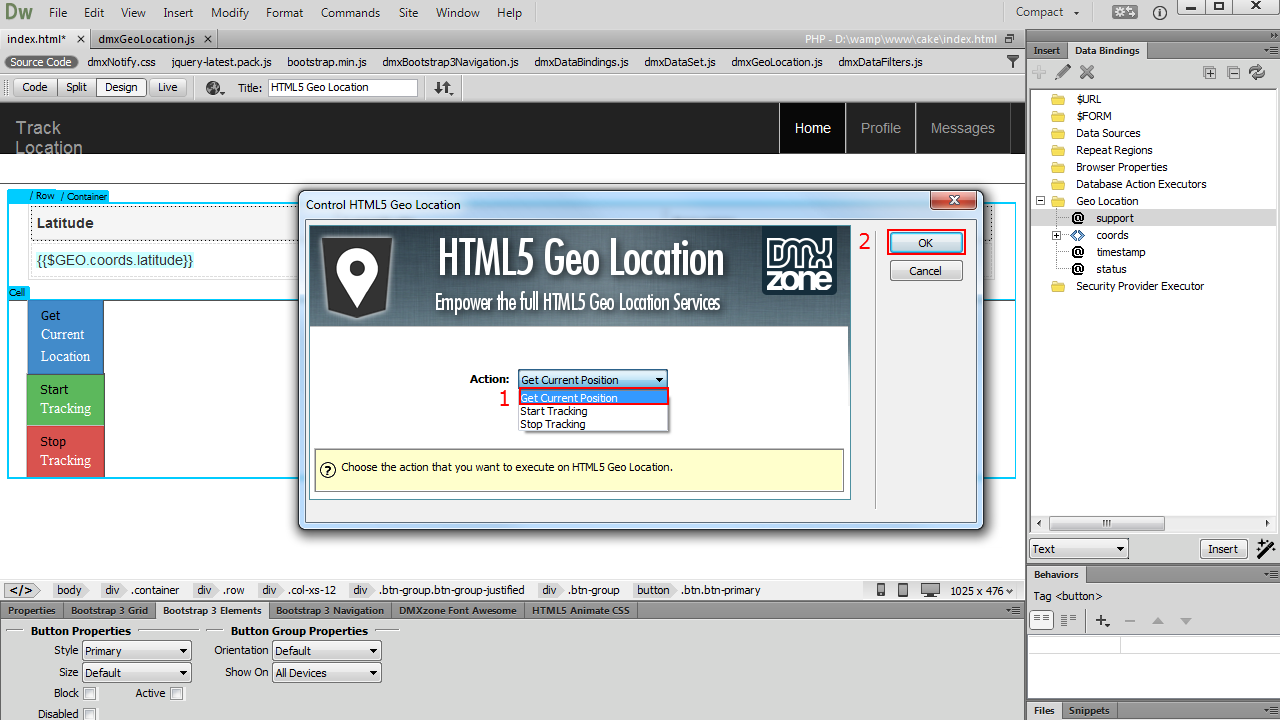
Task: Select the desktop size icon
Action: pyautogui.click(x=930, y=590)
